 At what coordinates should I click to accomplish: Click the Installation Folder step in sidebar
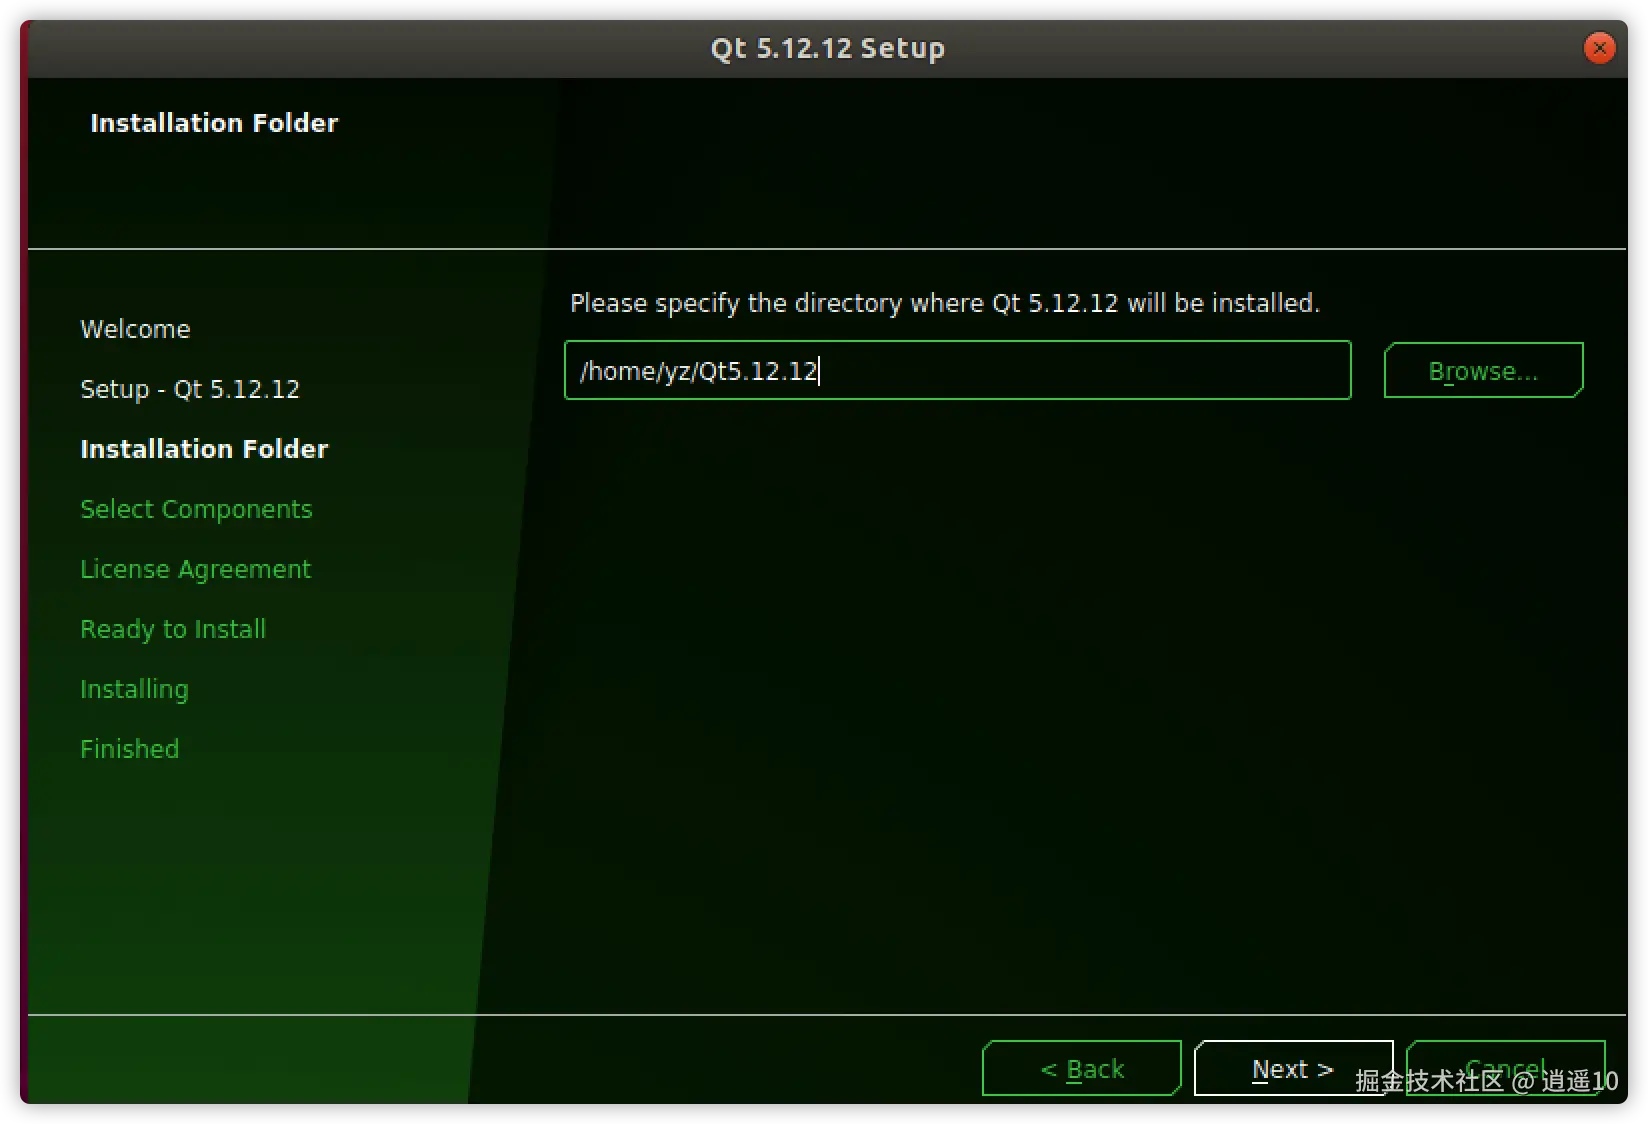click(204, 449)
